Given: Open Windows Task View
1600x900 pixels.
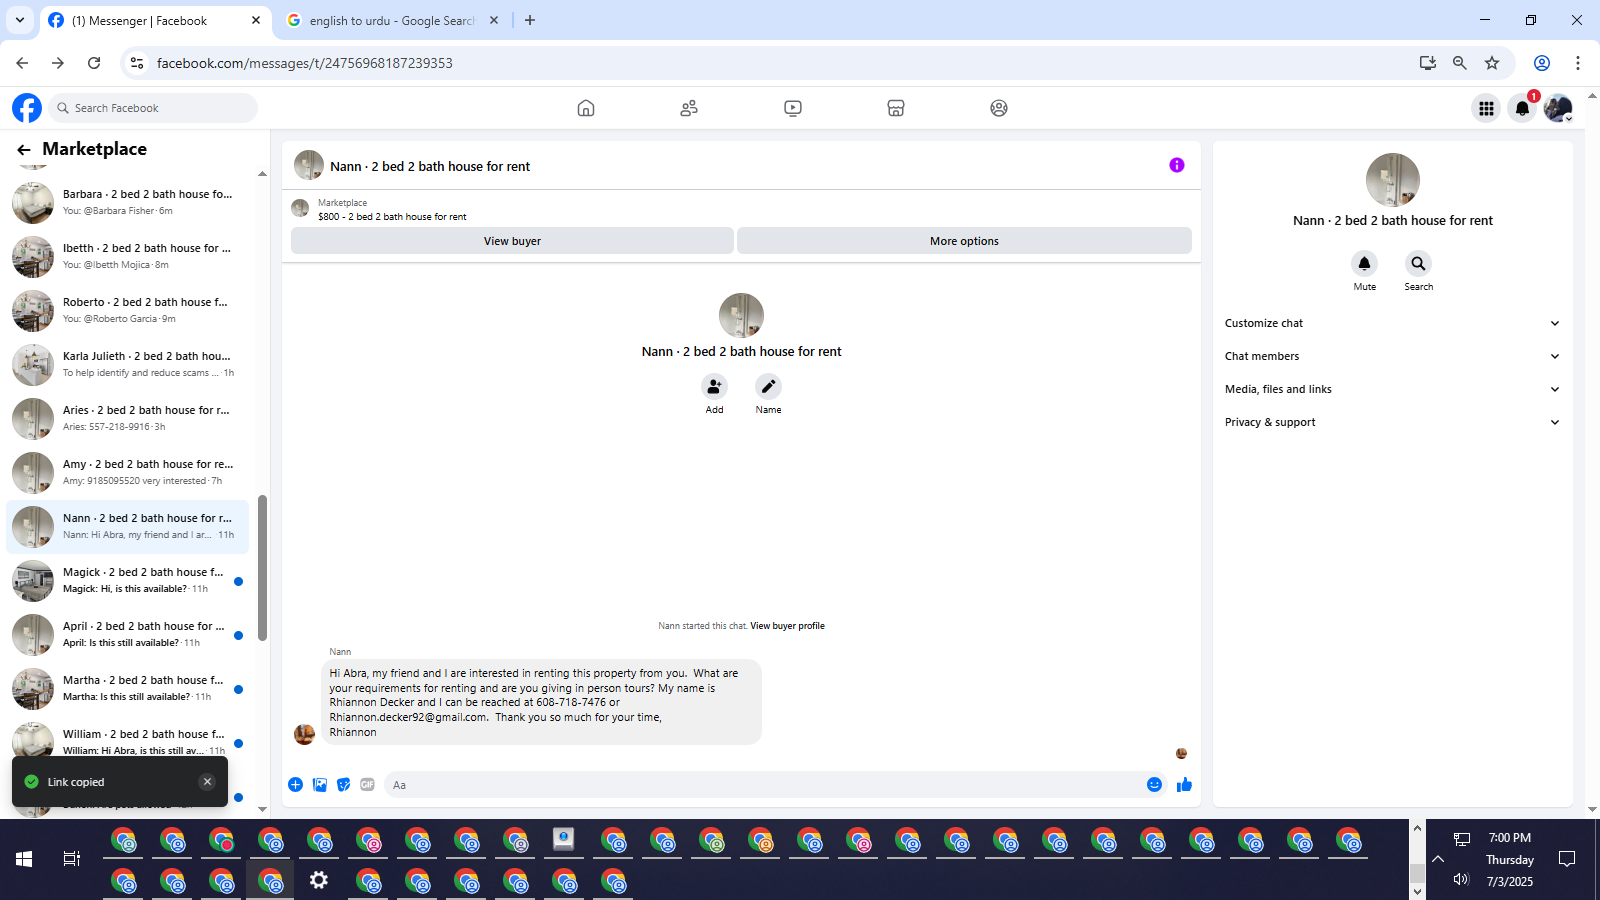Looking at the screenshot, I should coord(71,859).
